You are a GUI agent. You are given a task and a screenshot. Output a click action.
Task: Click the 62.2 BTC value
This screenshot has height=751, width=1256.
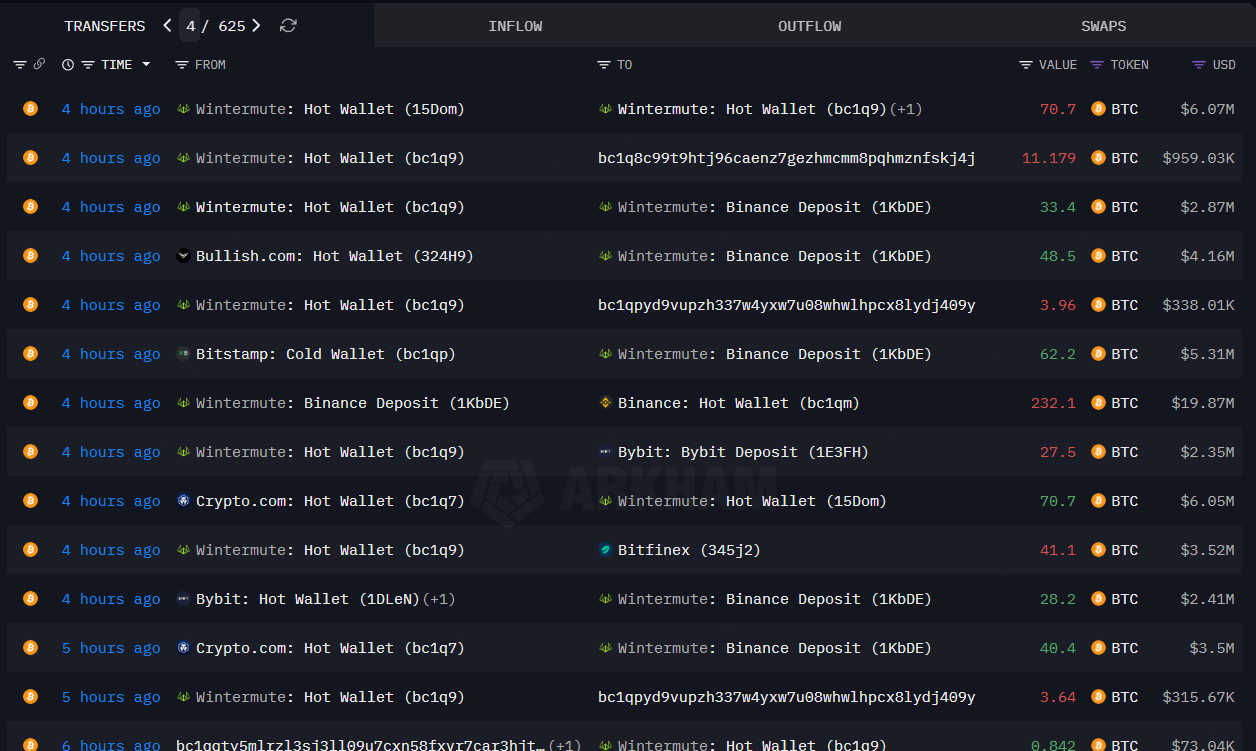1058,354
